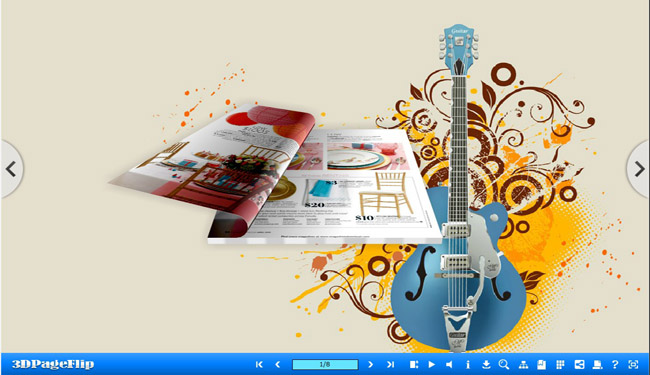Share the flipbook
The height and width of the screenshot is (375, 650).
point(579,364)
